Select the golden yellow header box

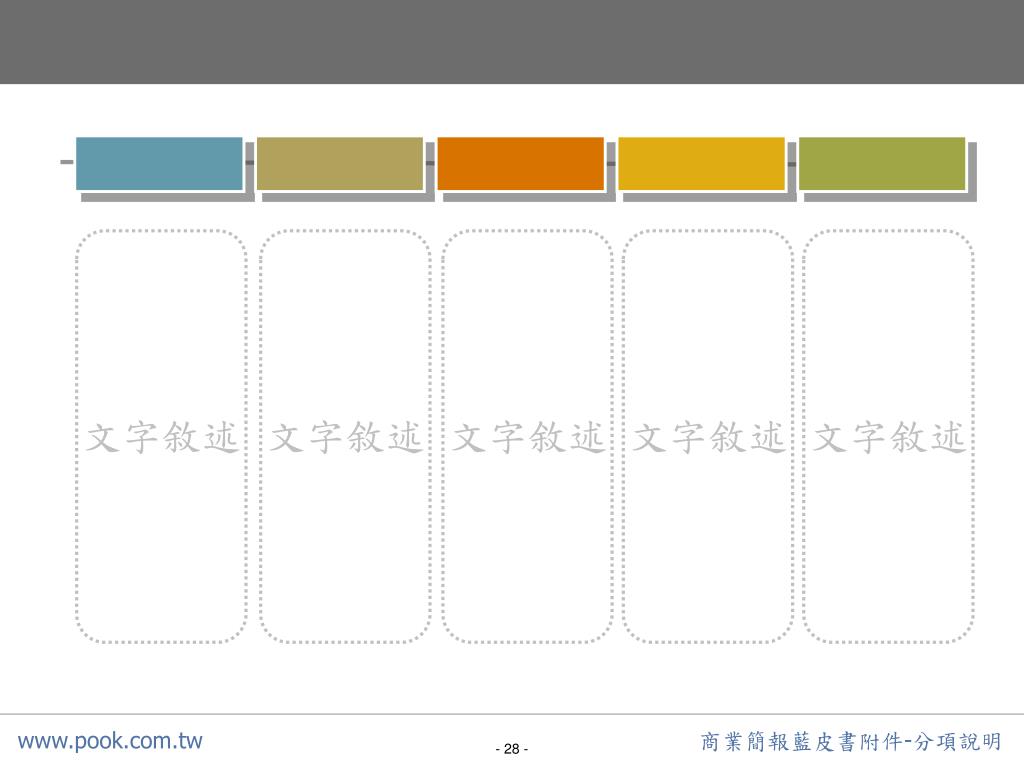701,164
